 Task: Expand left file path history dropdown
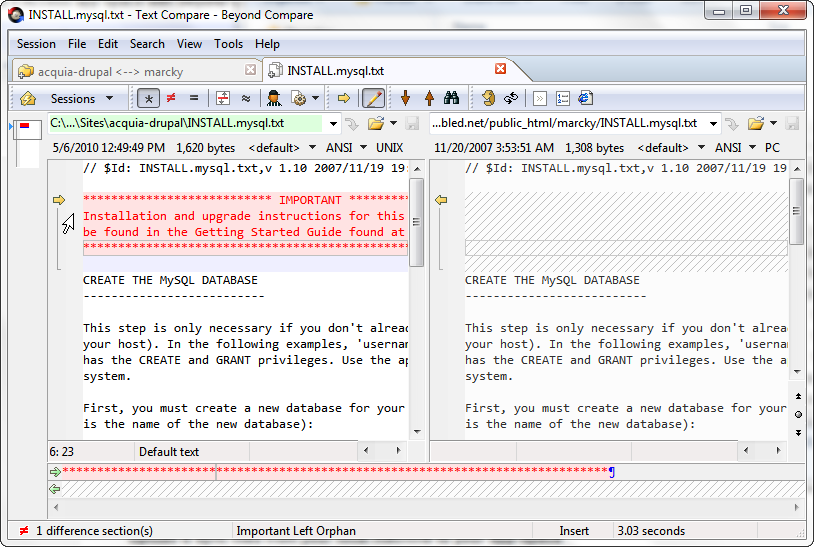[333, 124]
